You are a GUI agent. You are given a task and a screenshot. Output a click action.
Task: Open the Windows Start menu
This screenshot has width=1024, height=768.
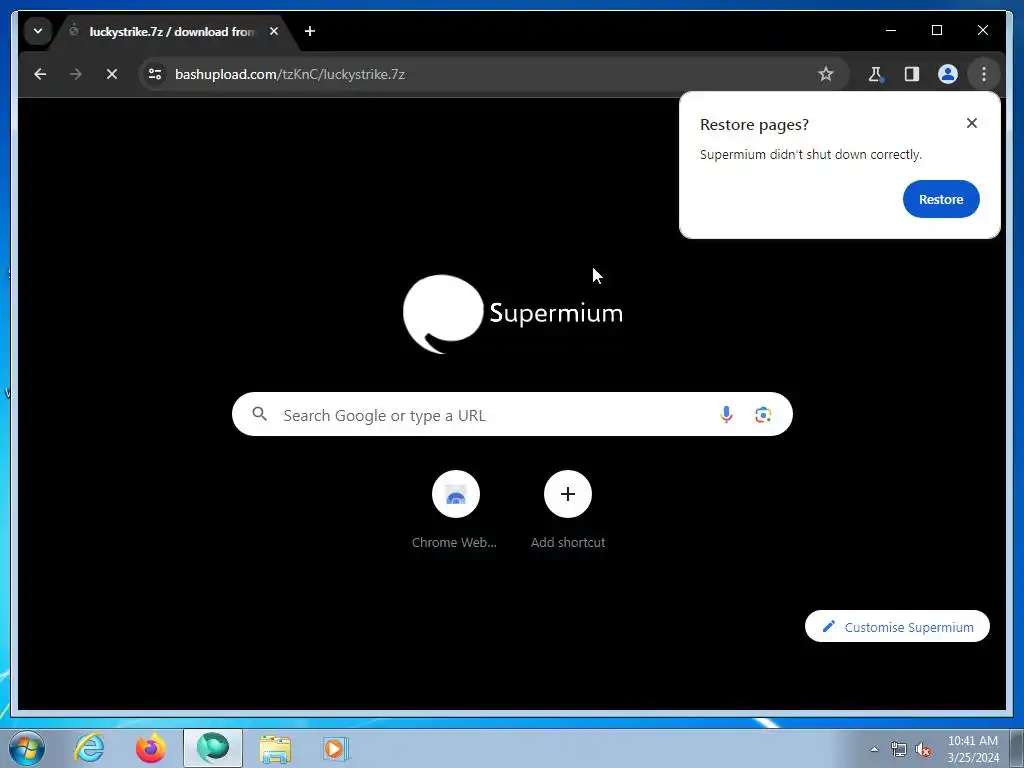click(27, 748)
